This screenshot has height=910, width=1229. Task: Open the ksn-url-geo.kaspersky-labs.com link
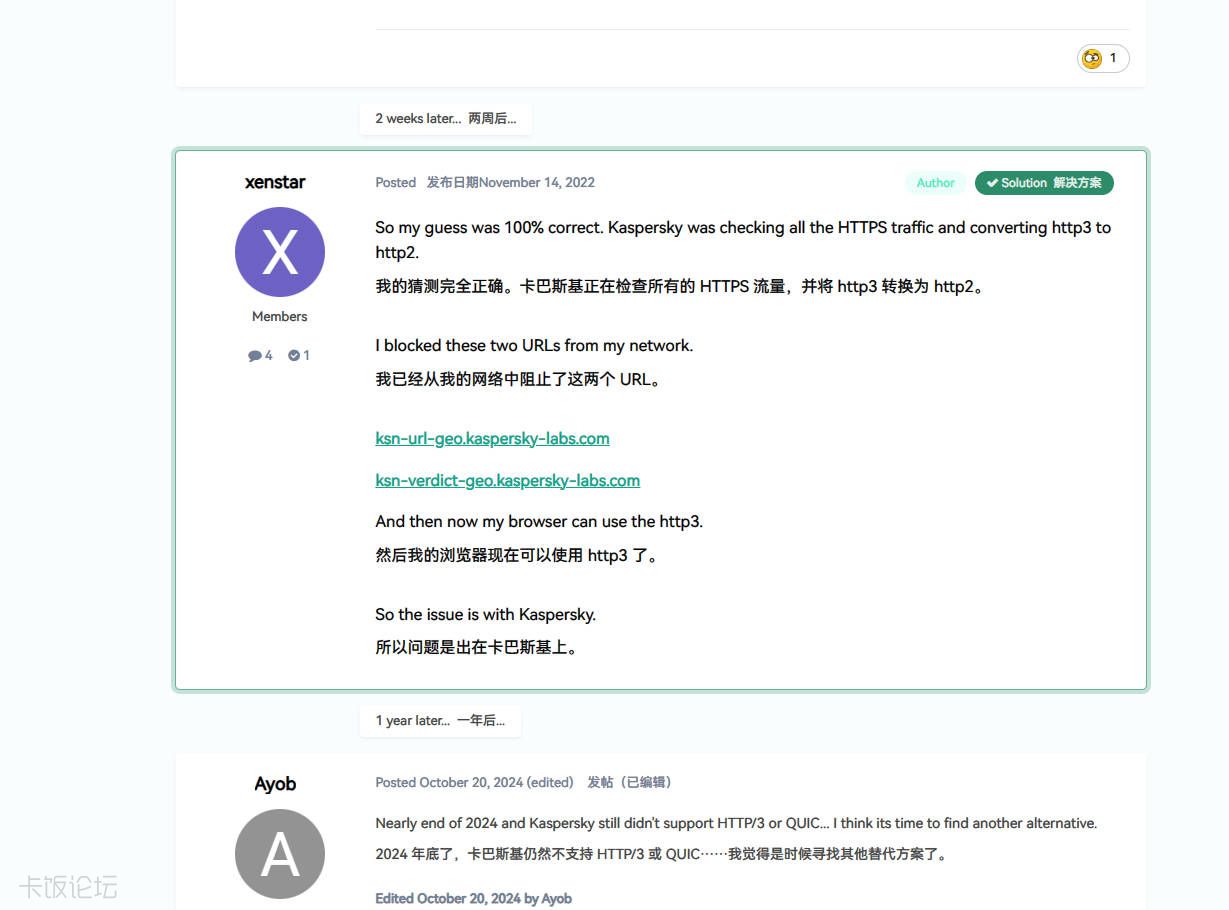tap(492, 438)
